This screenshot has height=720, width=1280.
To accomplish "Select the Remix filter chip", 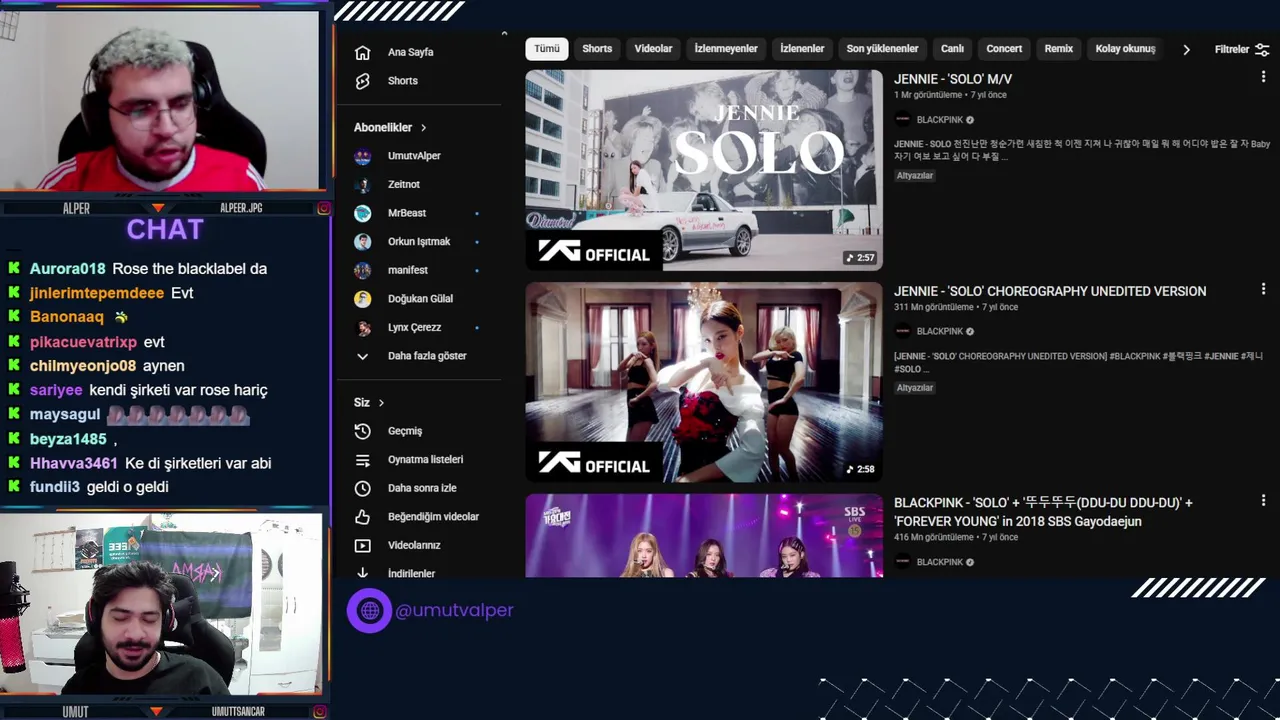I will coord(1058,49).
